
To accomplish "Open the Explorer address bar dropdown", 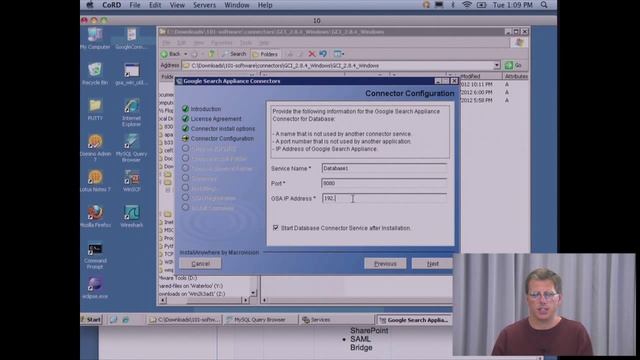I will pos(496,65).
